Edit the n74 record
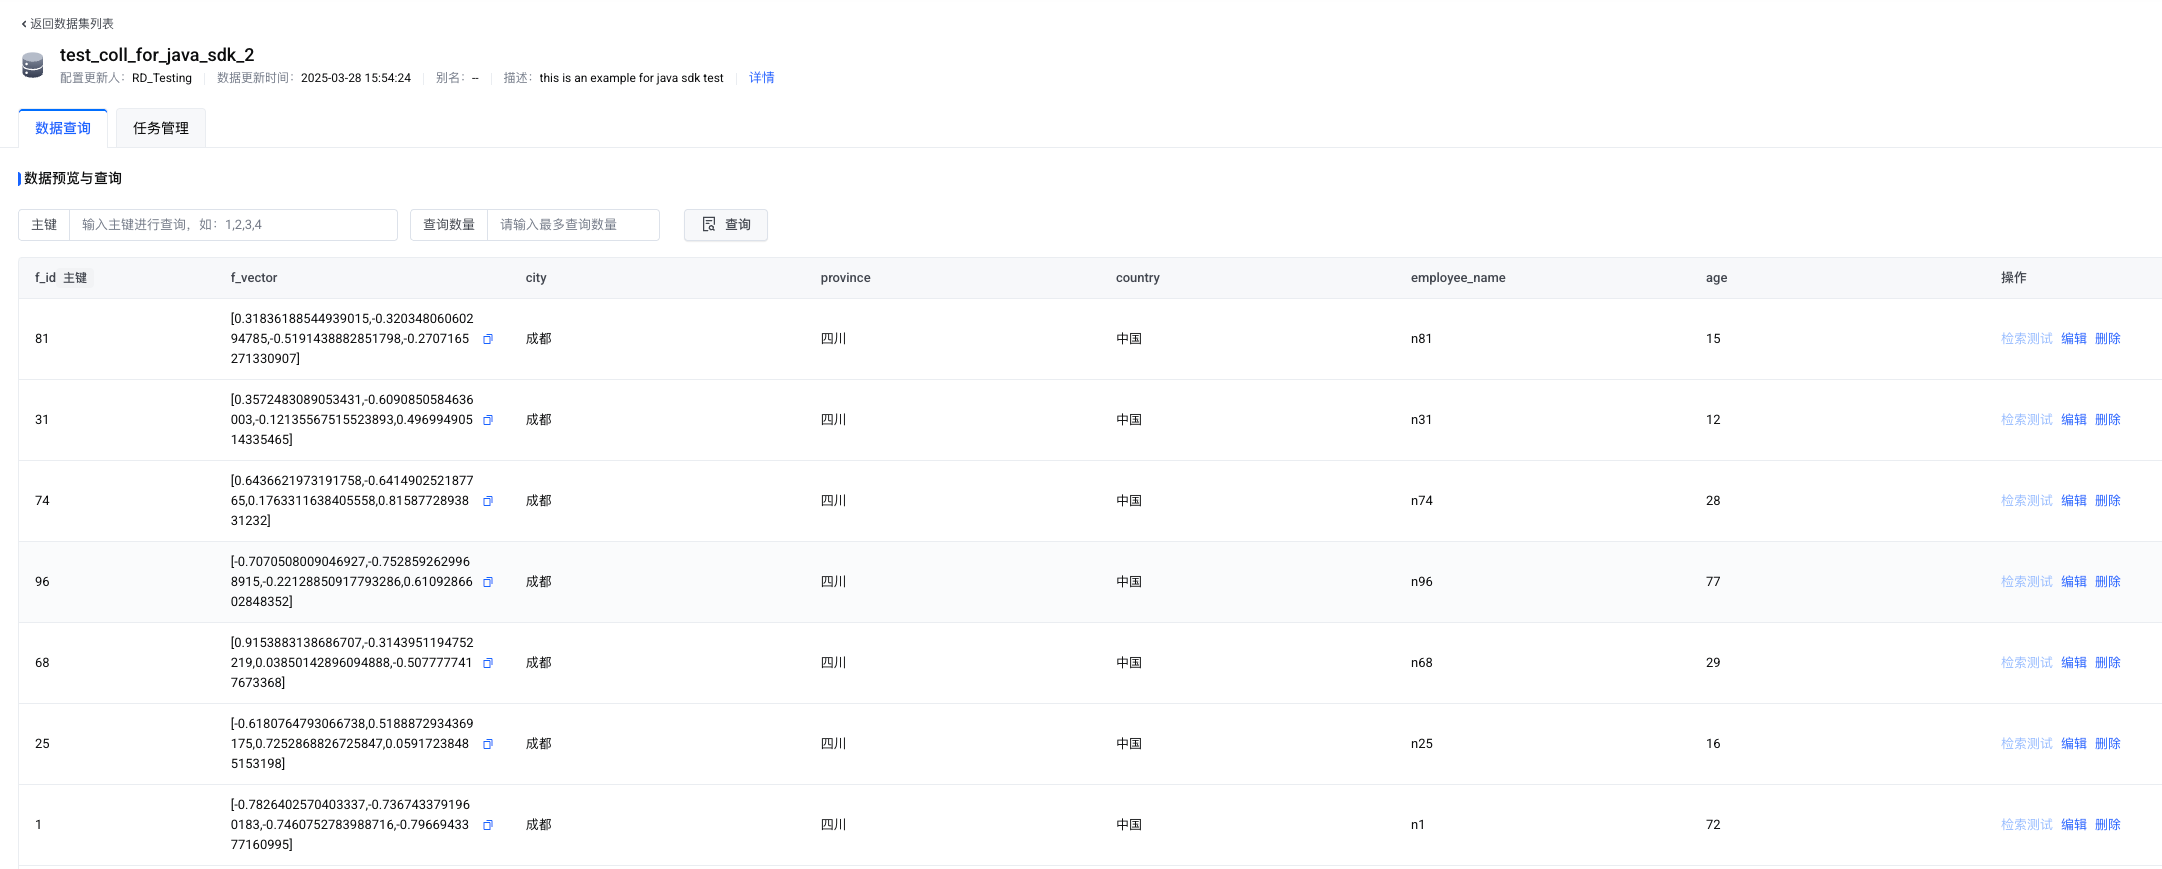 pos(2074,501)
